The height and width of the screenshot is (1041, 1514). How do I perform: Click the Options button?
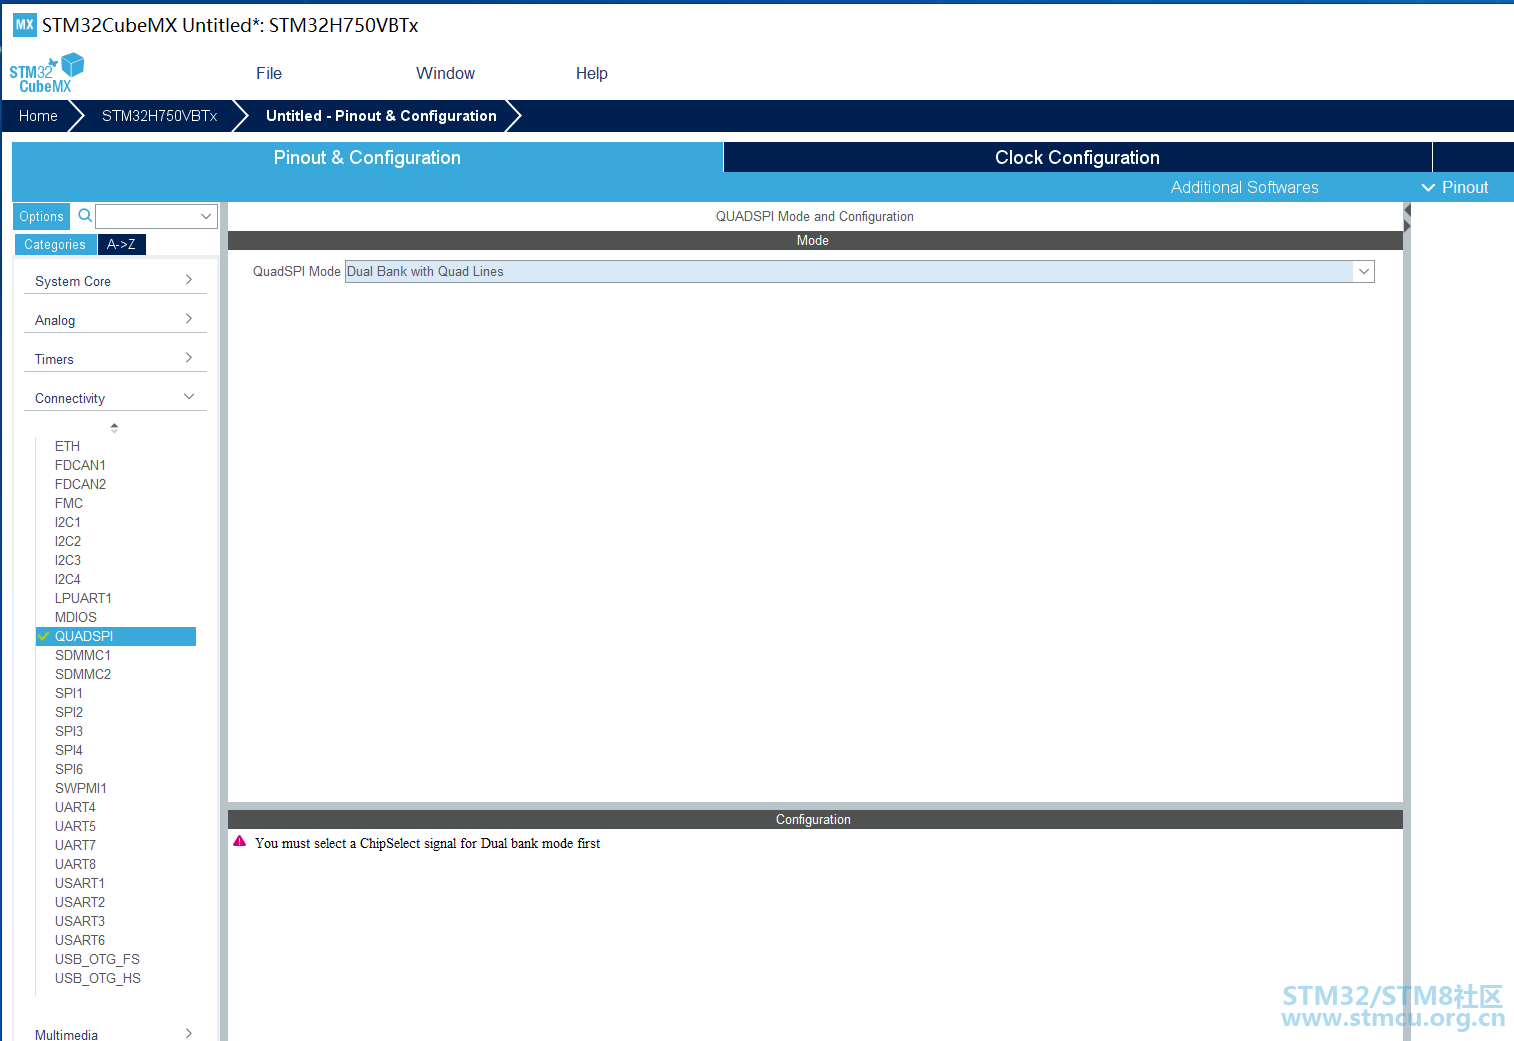[41, 216]
